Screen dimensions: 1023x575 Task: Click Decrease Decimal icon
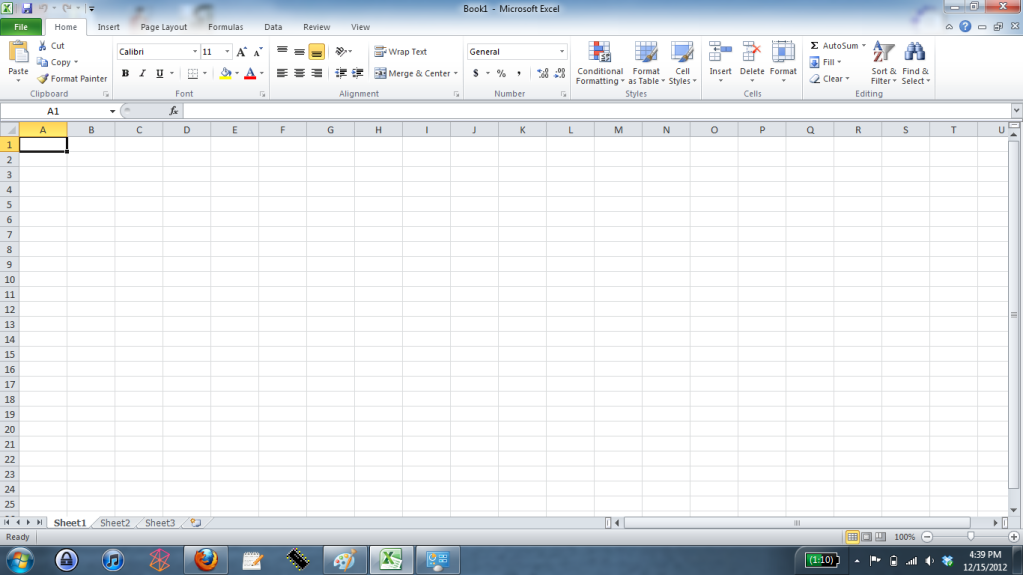point(559,73)
